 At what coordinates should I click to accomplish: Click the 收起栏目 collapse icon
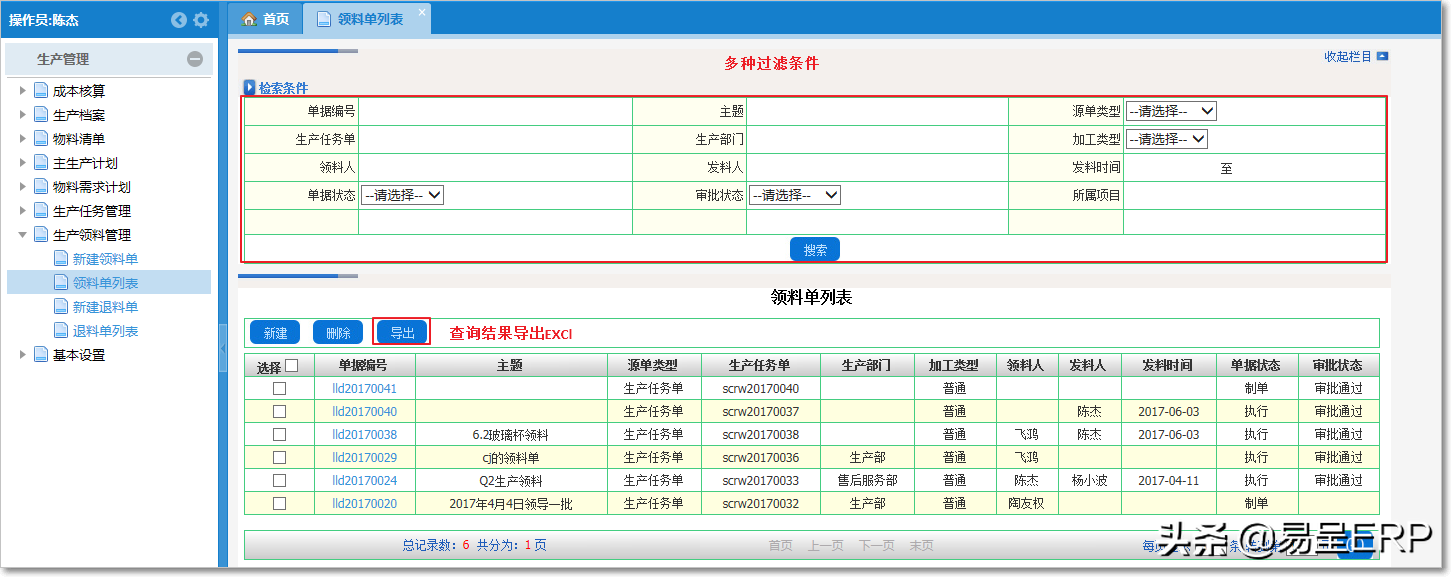[x=1382, y=57]
